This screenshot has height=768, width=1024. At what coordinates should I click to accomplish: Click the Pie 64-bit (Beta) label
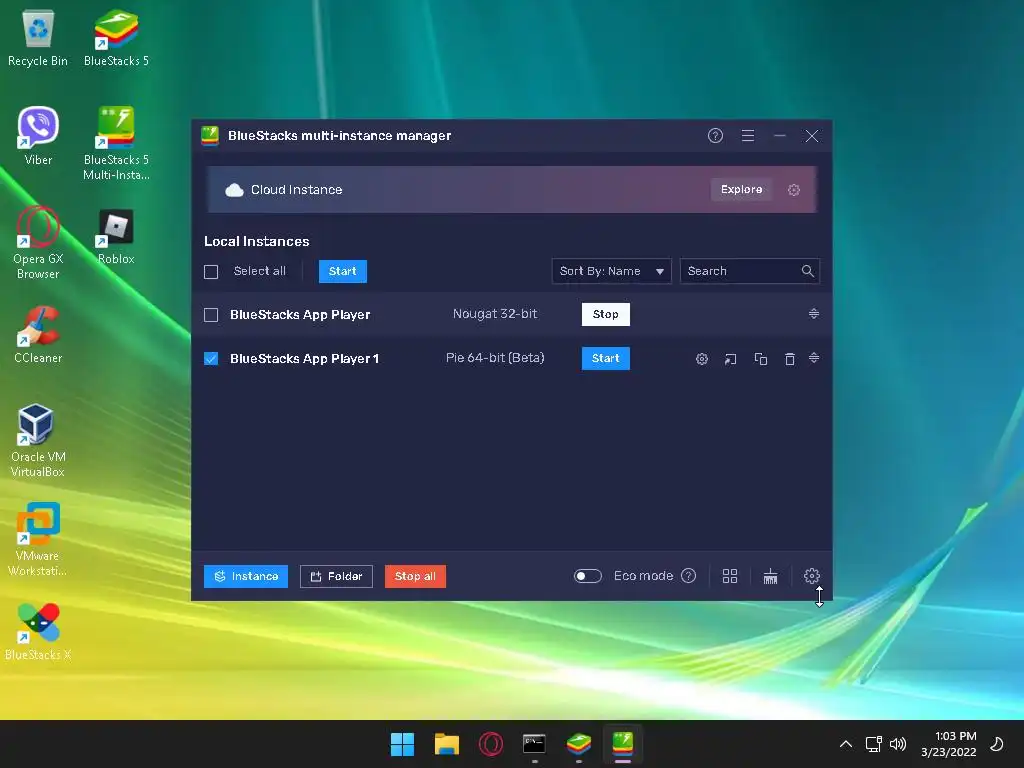[x=495, y=358]
